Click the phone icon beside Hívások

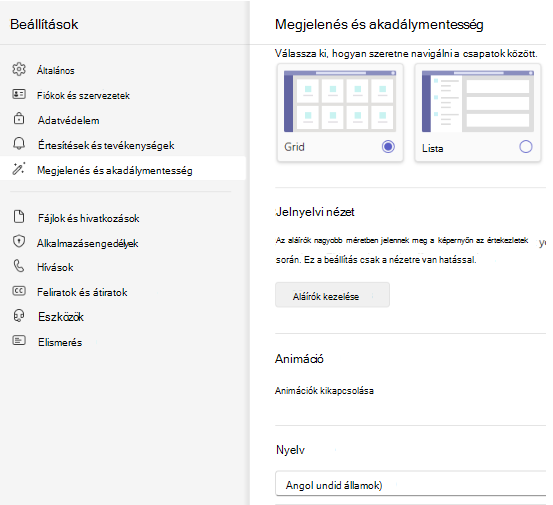19,266
